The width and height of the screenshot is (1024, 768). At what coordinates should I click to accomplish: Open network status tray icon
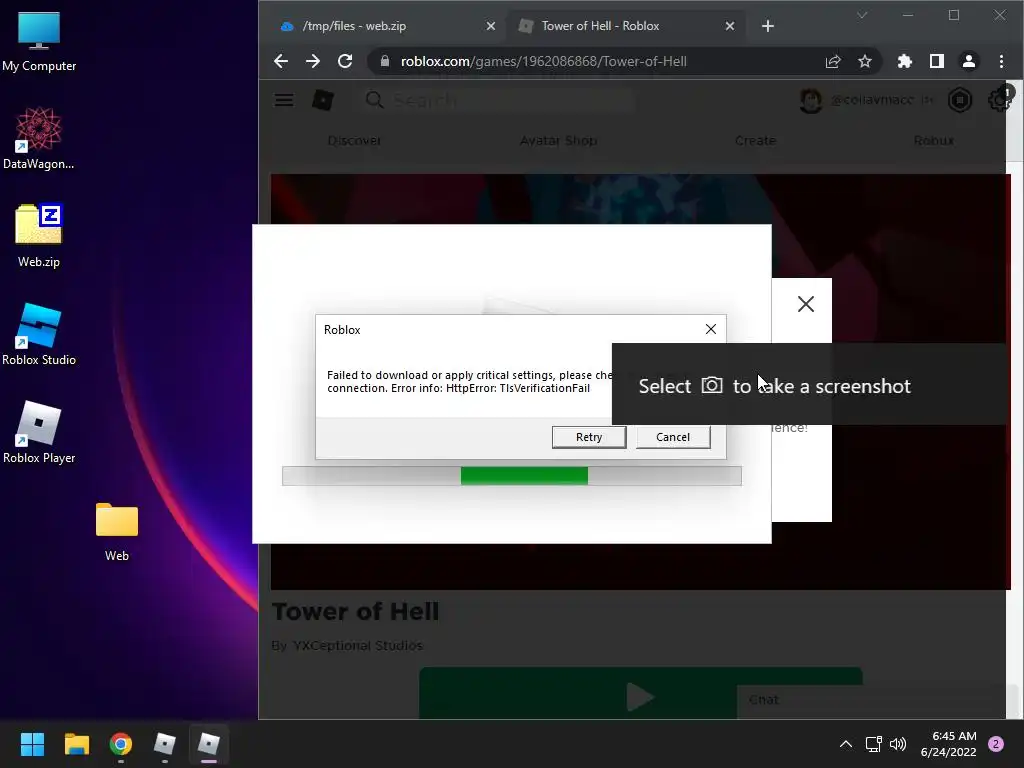[x=873, y=744]
